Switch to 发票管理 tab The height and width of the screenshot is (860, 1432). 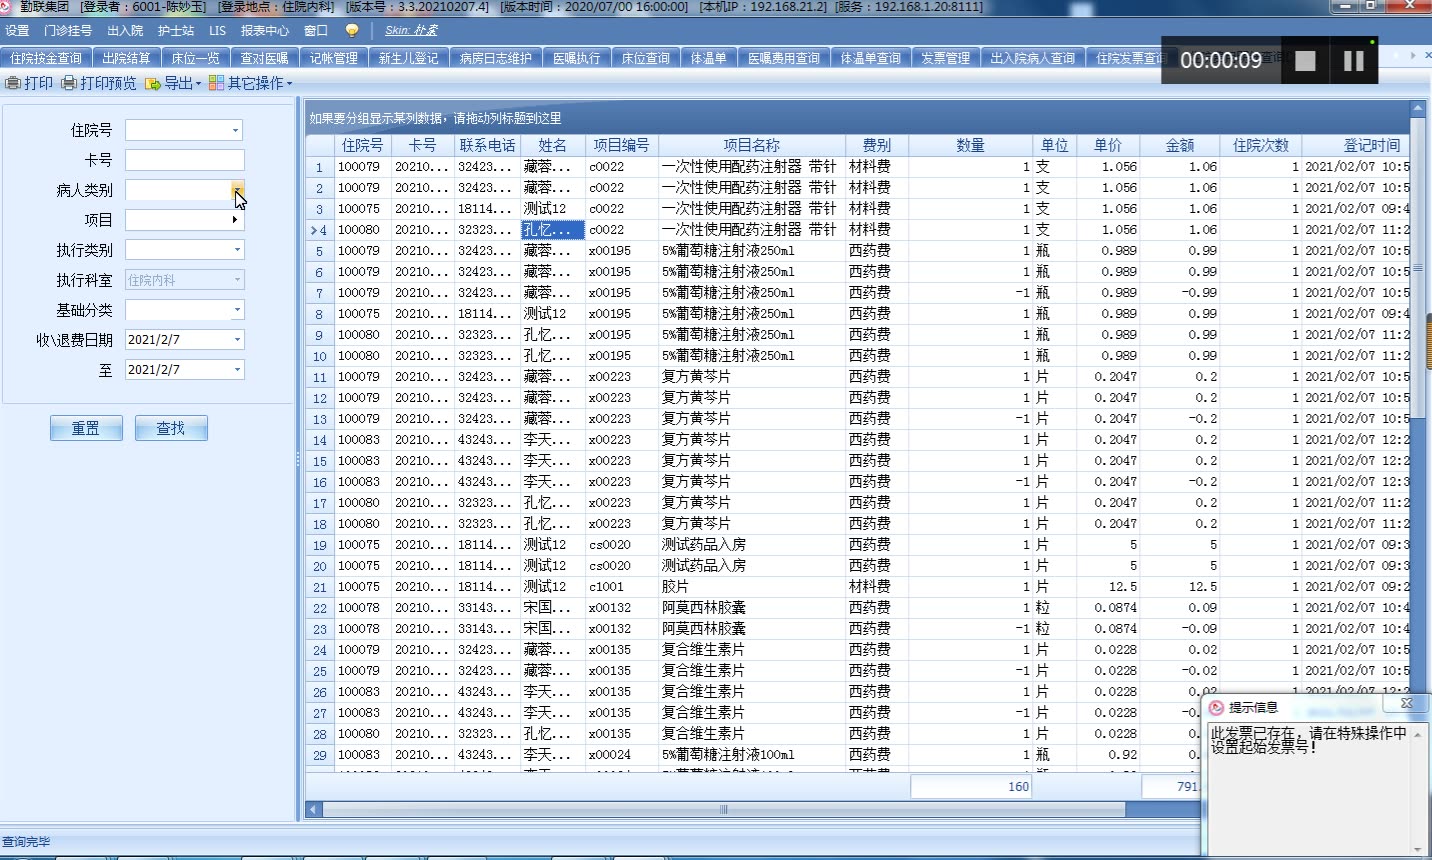point(945,58)
